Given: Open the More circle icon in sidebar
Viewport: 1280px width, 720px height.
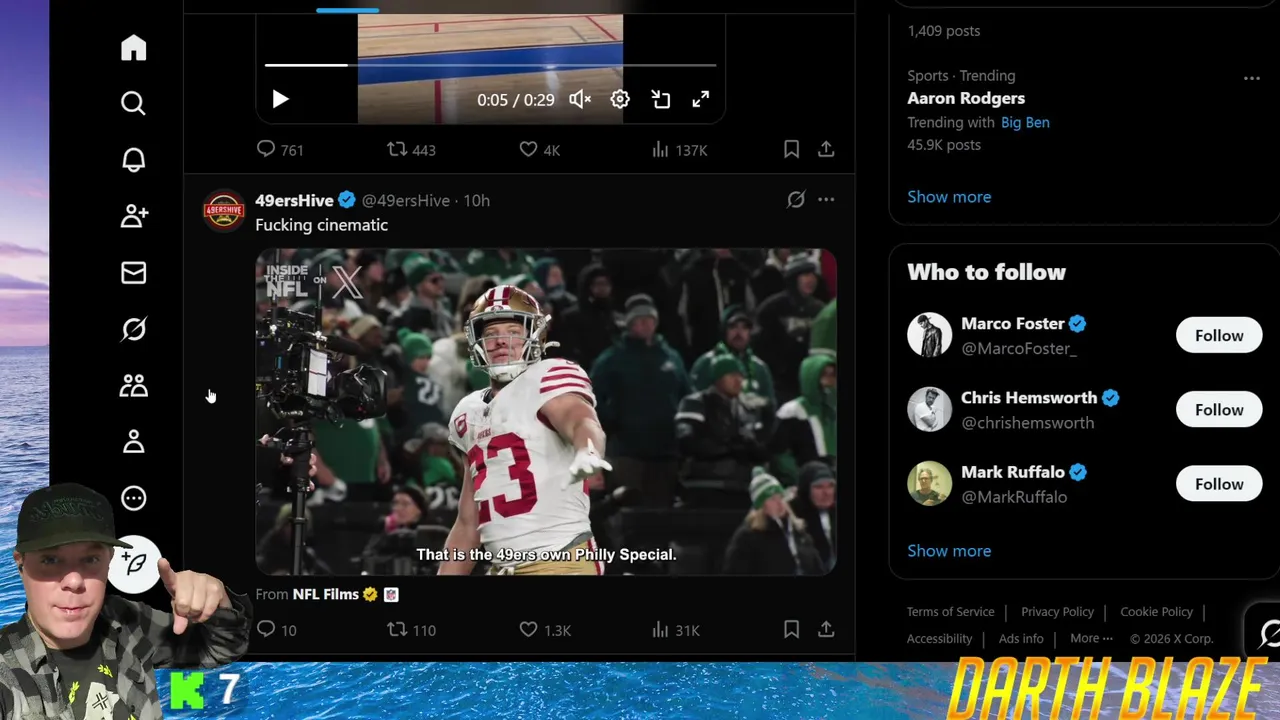Looking at the screenshot, I should [133, 498].
